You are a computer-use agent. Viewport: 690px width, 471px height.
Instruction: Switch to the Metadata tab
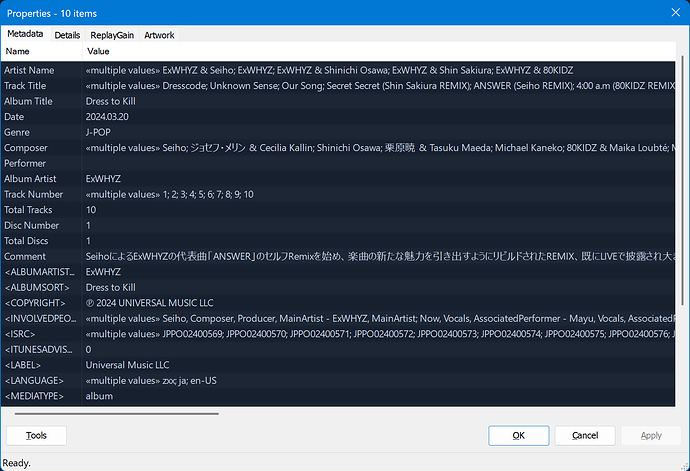25,34
